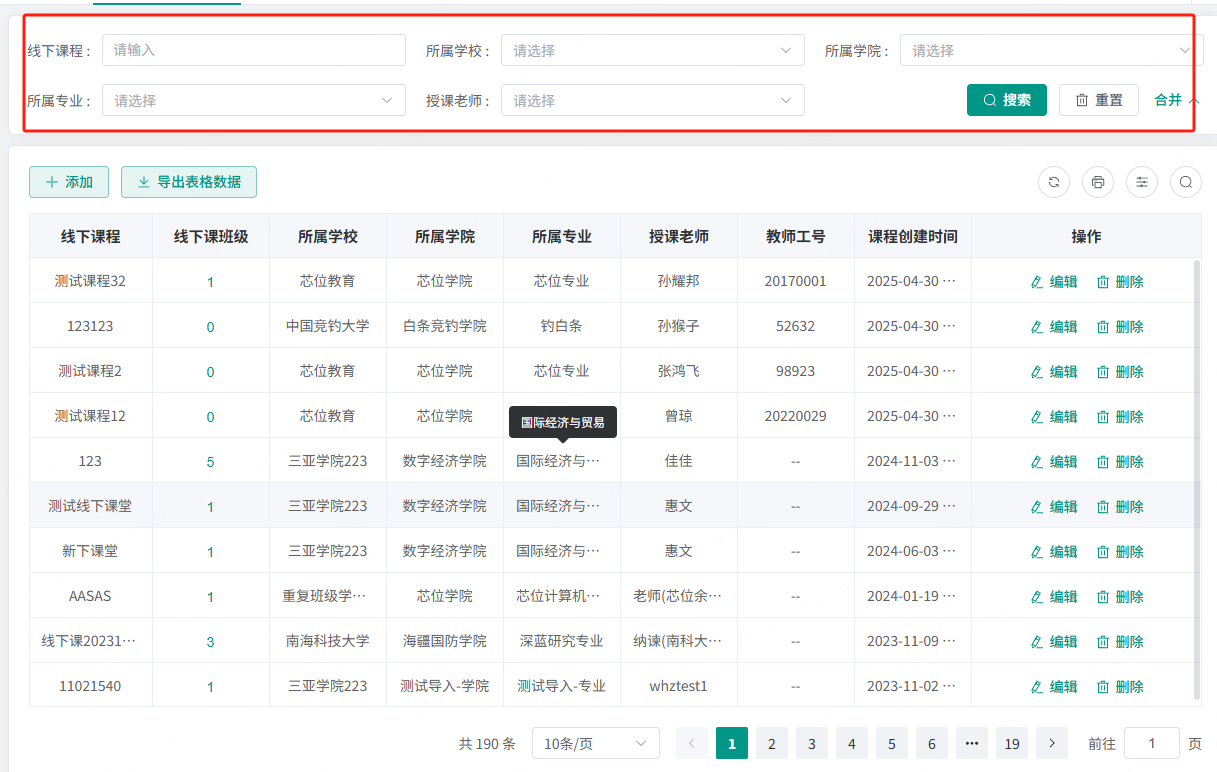
Task: Click the refresh table icon
Action: [1054, 182]
